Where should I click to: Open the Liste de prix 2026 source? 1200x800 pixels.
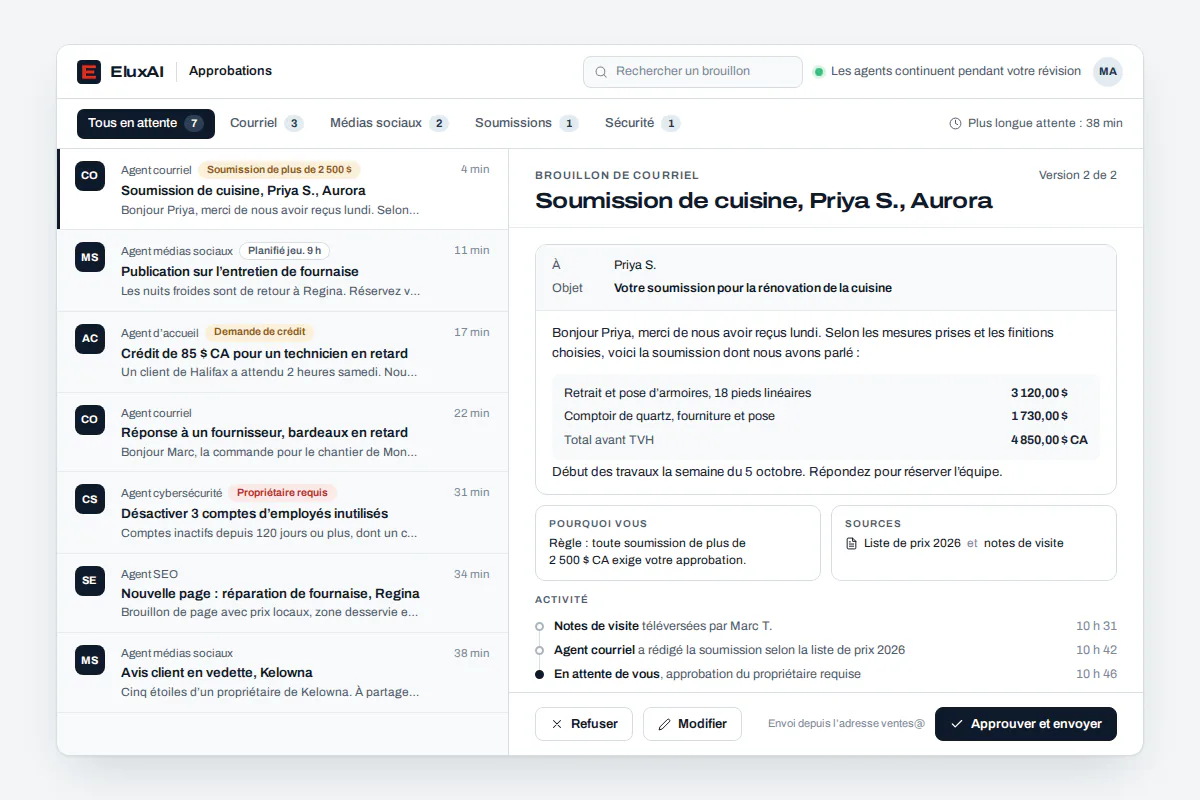(912, 544)
